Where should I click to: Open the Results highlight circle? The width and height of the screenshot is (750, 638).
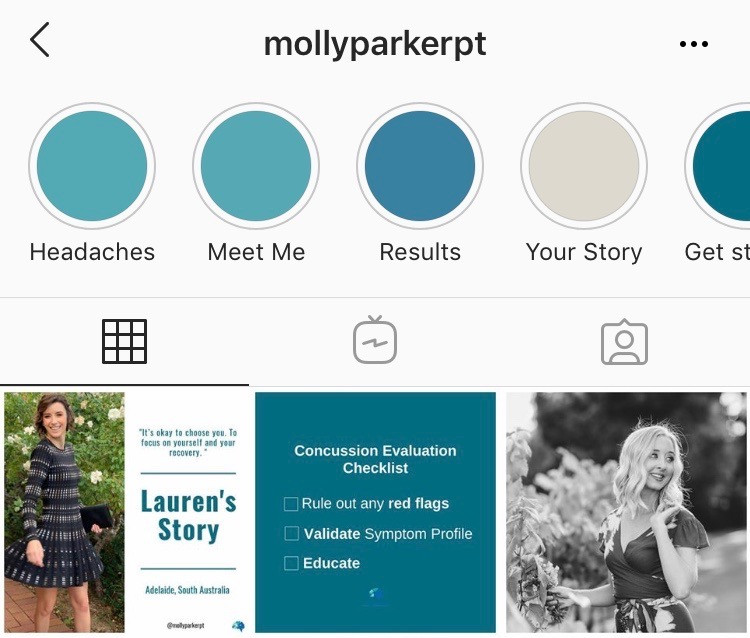(x=420, y=166)
